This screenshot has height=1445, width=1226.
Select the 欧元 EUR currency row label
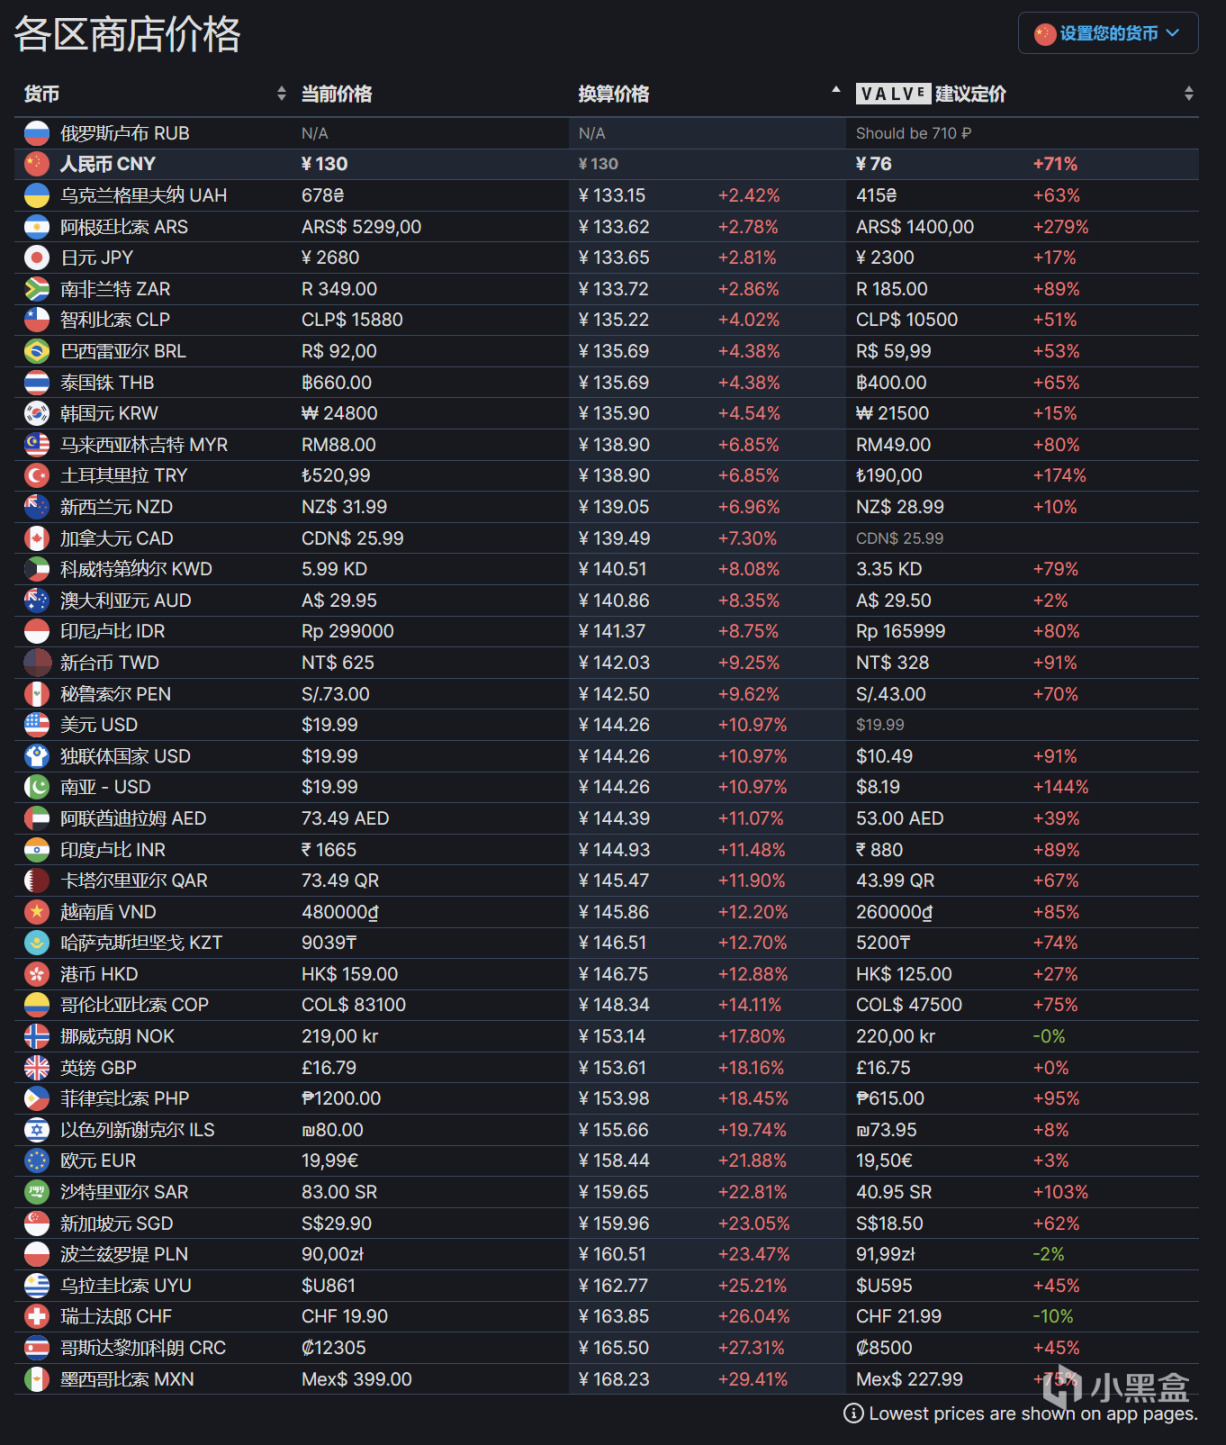(x=98, y=1161)
